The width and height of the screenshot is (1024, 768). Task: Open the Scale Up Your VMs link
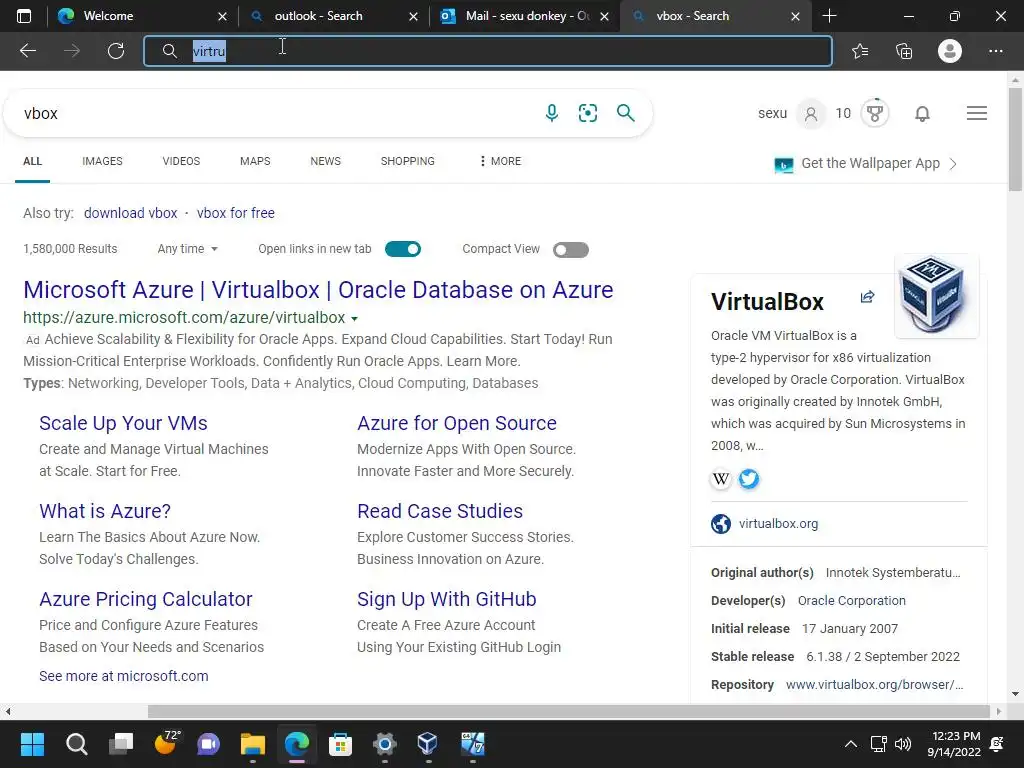pyautogui.click(x=123, y=423)
